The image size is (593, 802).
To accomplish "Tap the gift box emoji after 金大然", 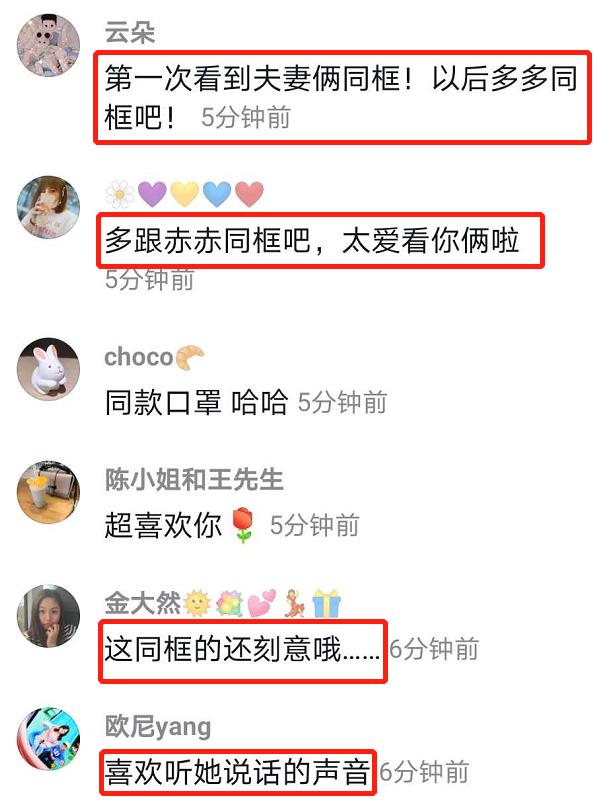I will (326, 603).
